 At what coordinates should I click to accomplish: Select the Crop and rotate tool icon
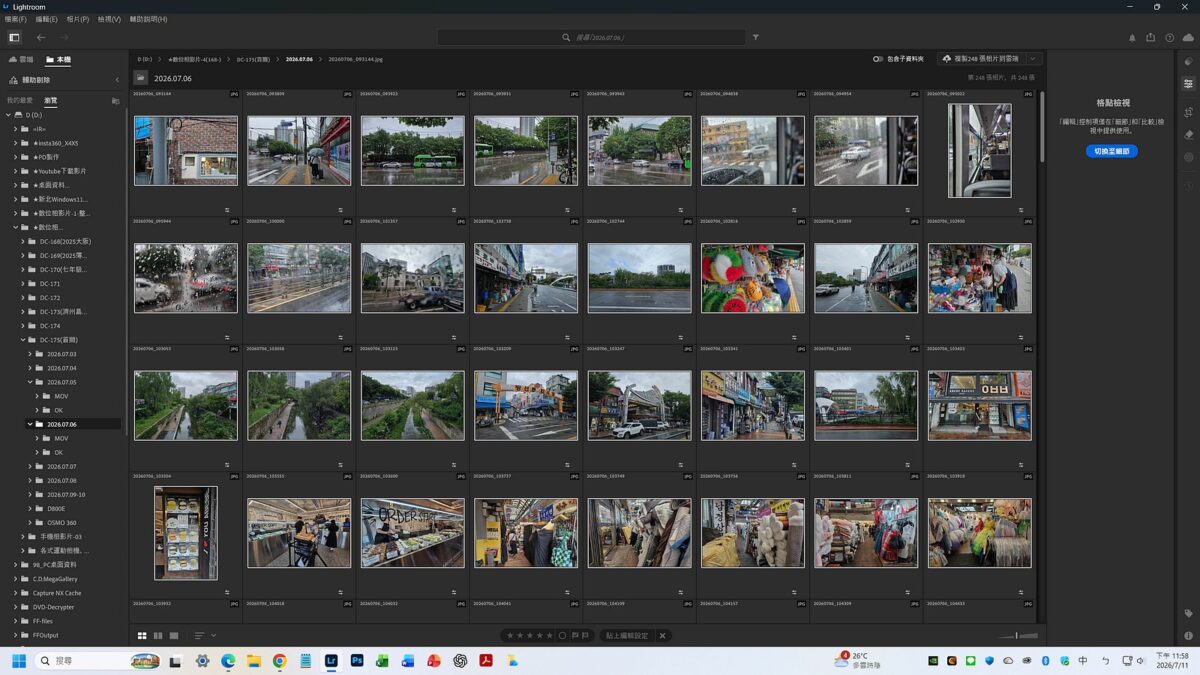pyautogui.click(x=1188, y=112)
